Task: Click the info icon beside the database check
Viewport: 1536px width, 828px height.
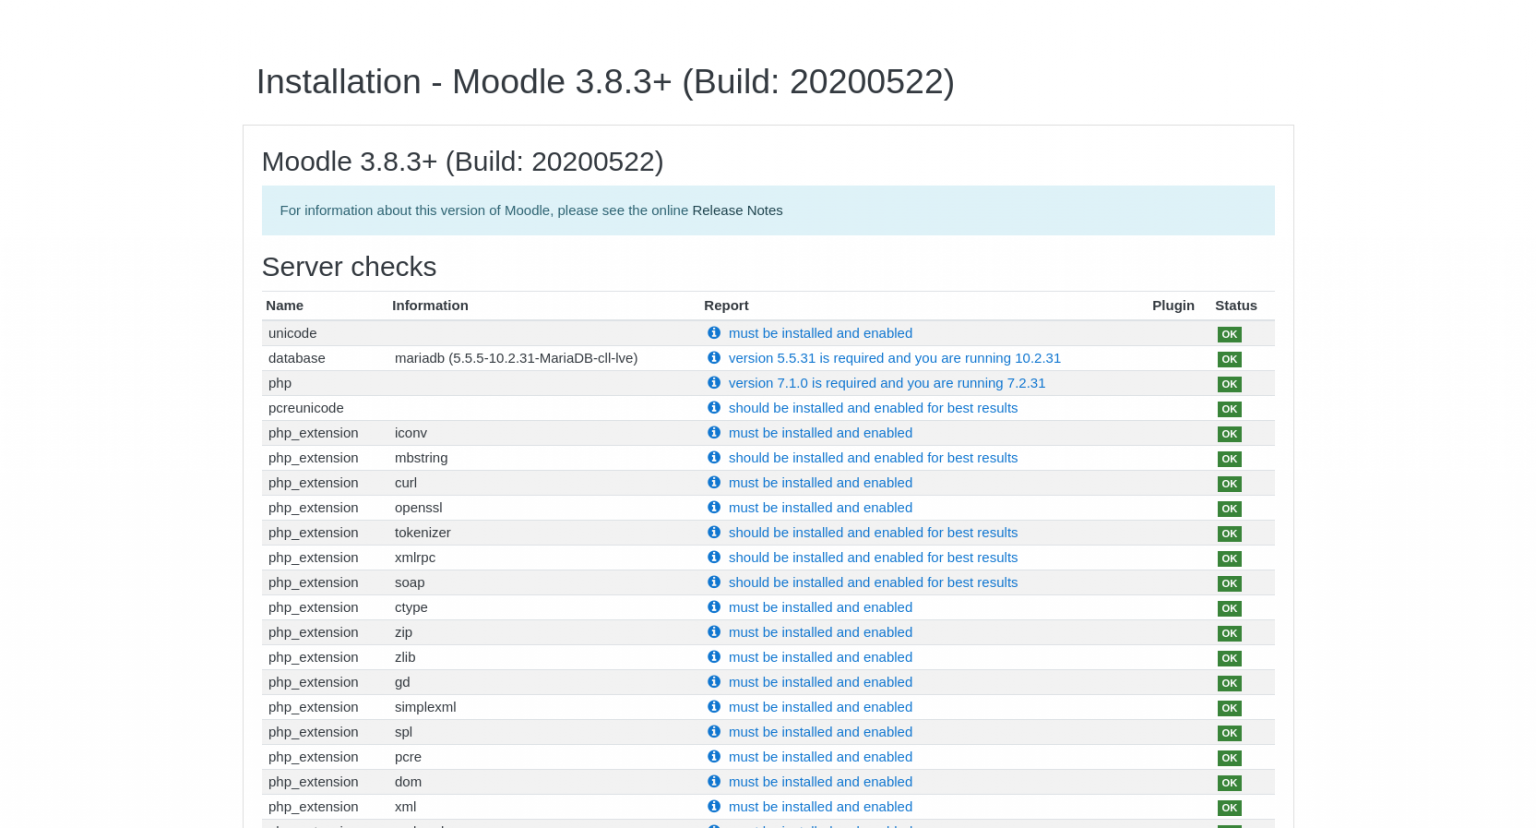Action: pyautogui.click(x=714, y=358)
